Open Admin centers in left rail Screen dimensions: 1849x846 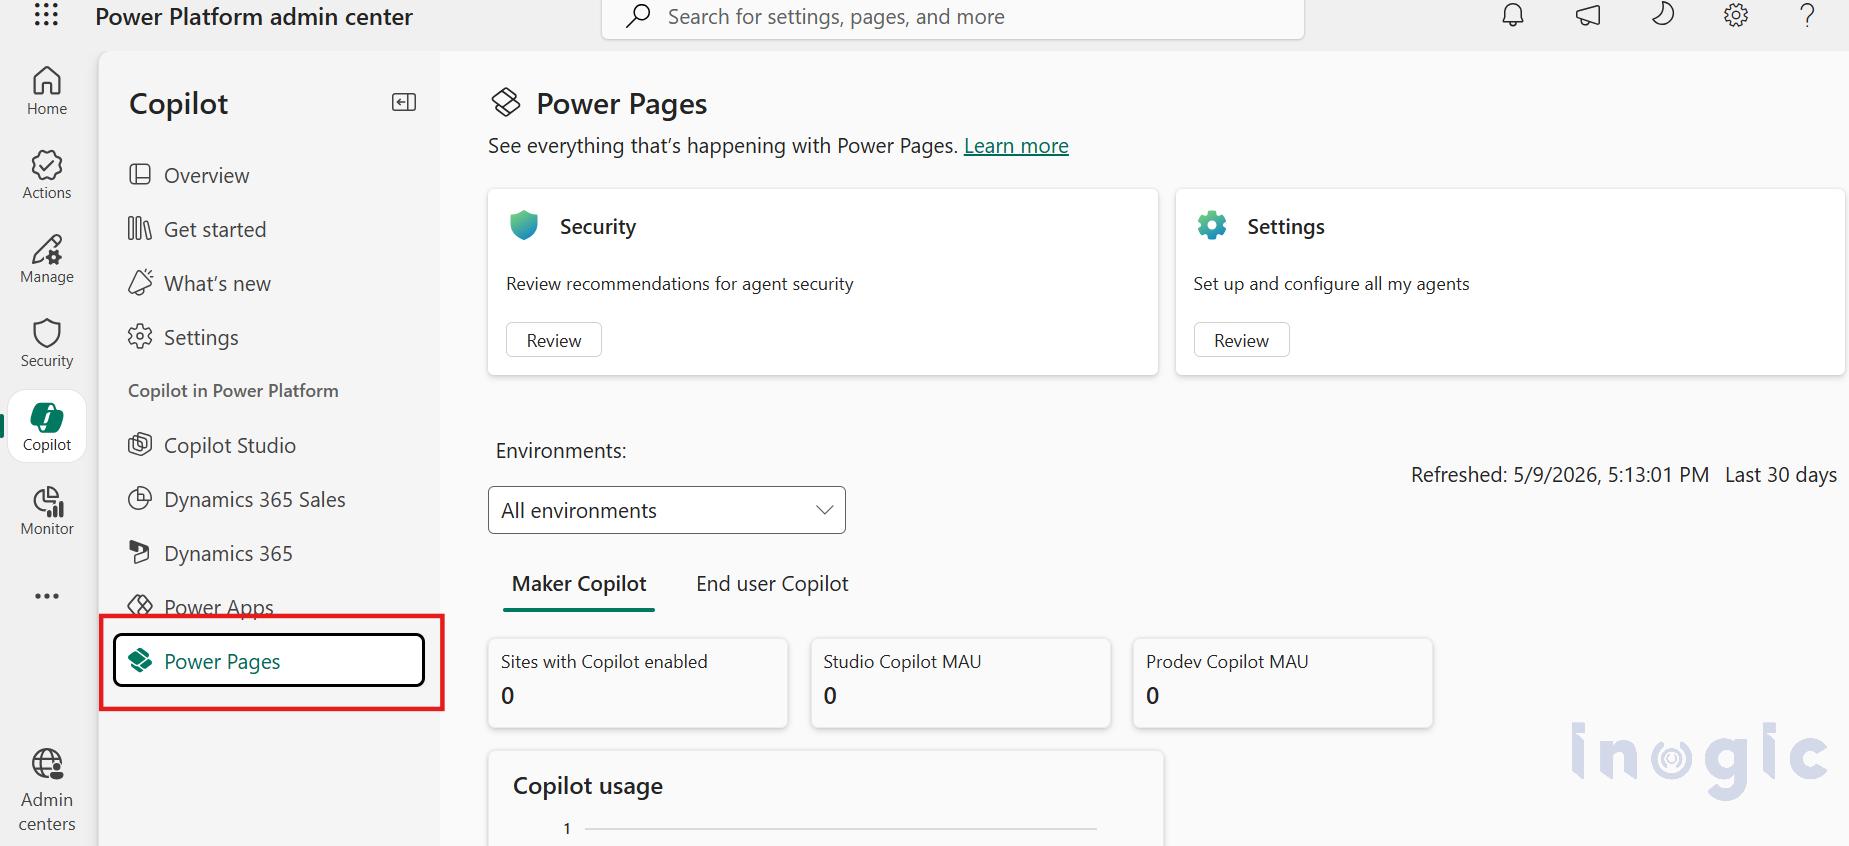(x=47, y=790)
